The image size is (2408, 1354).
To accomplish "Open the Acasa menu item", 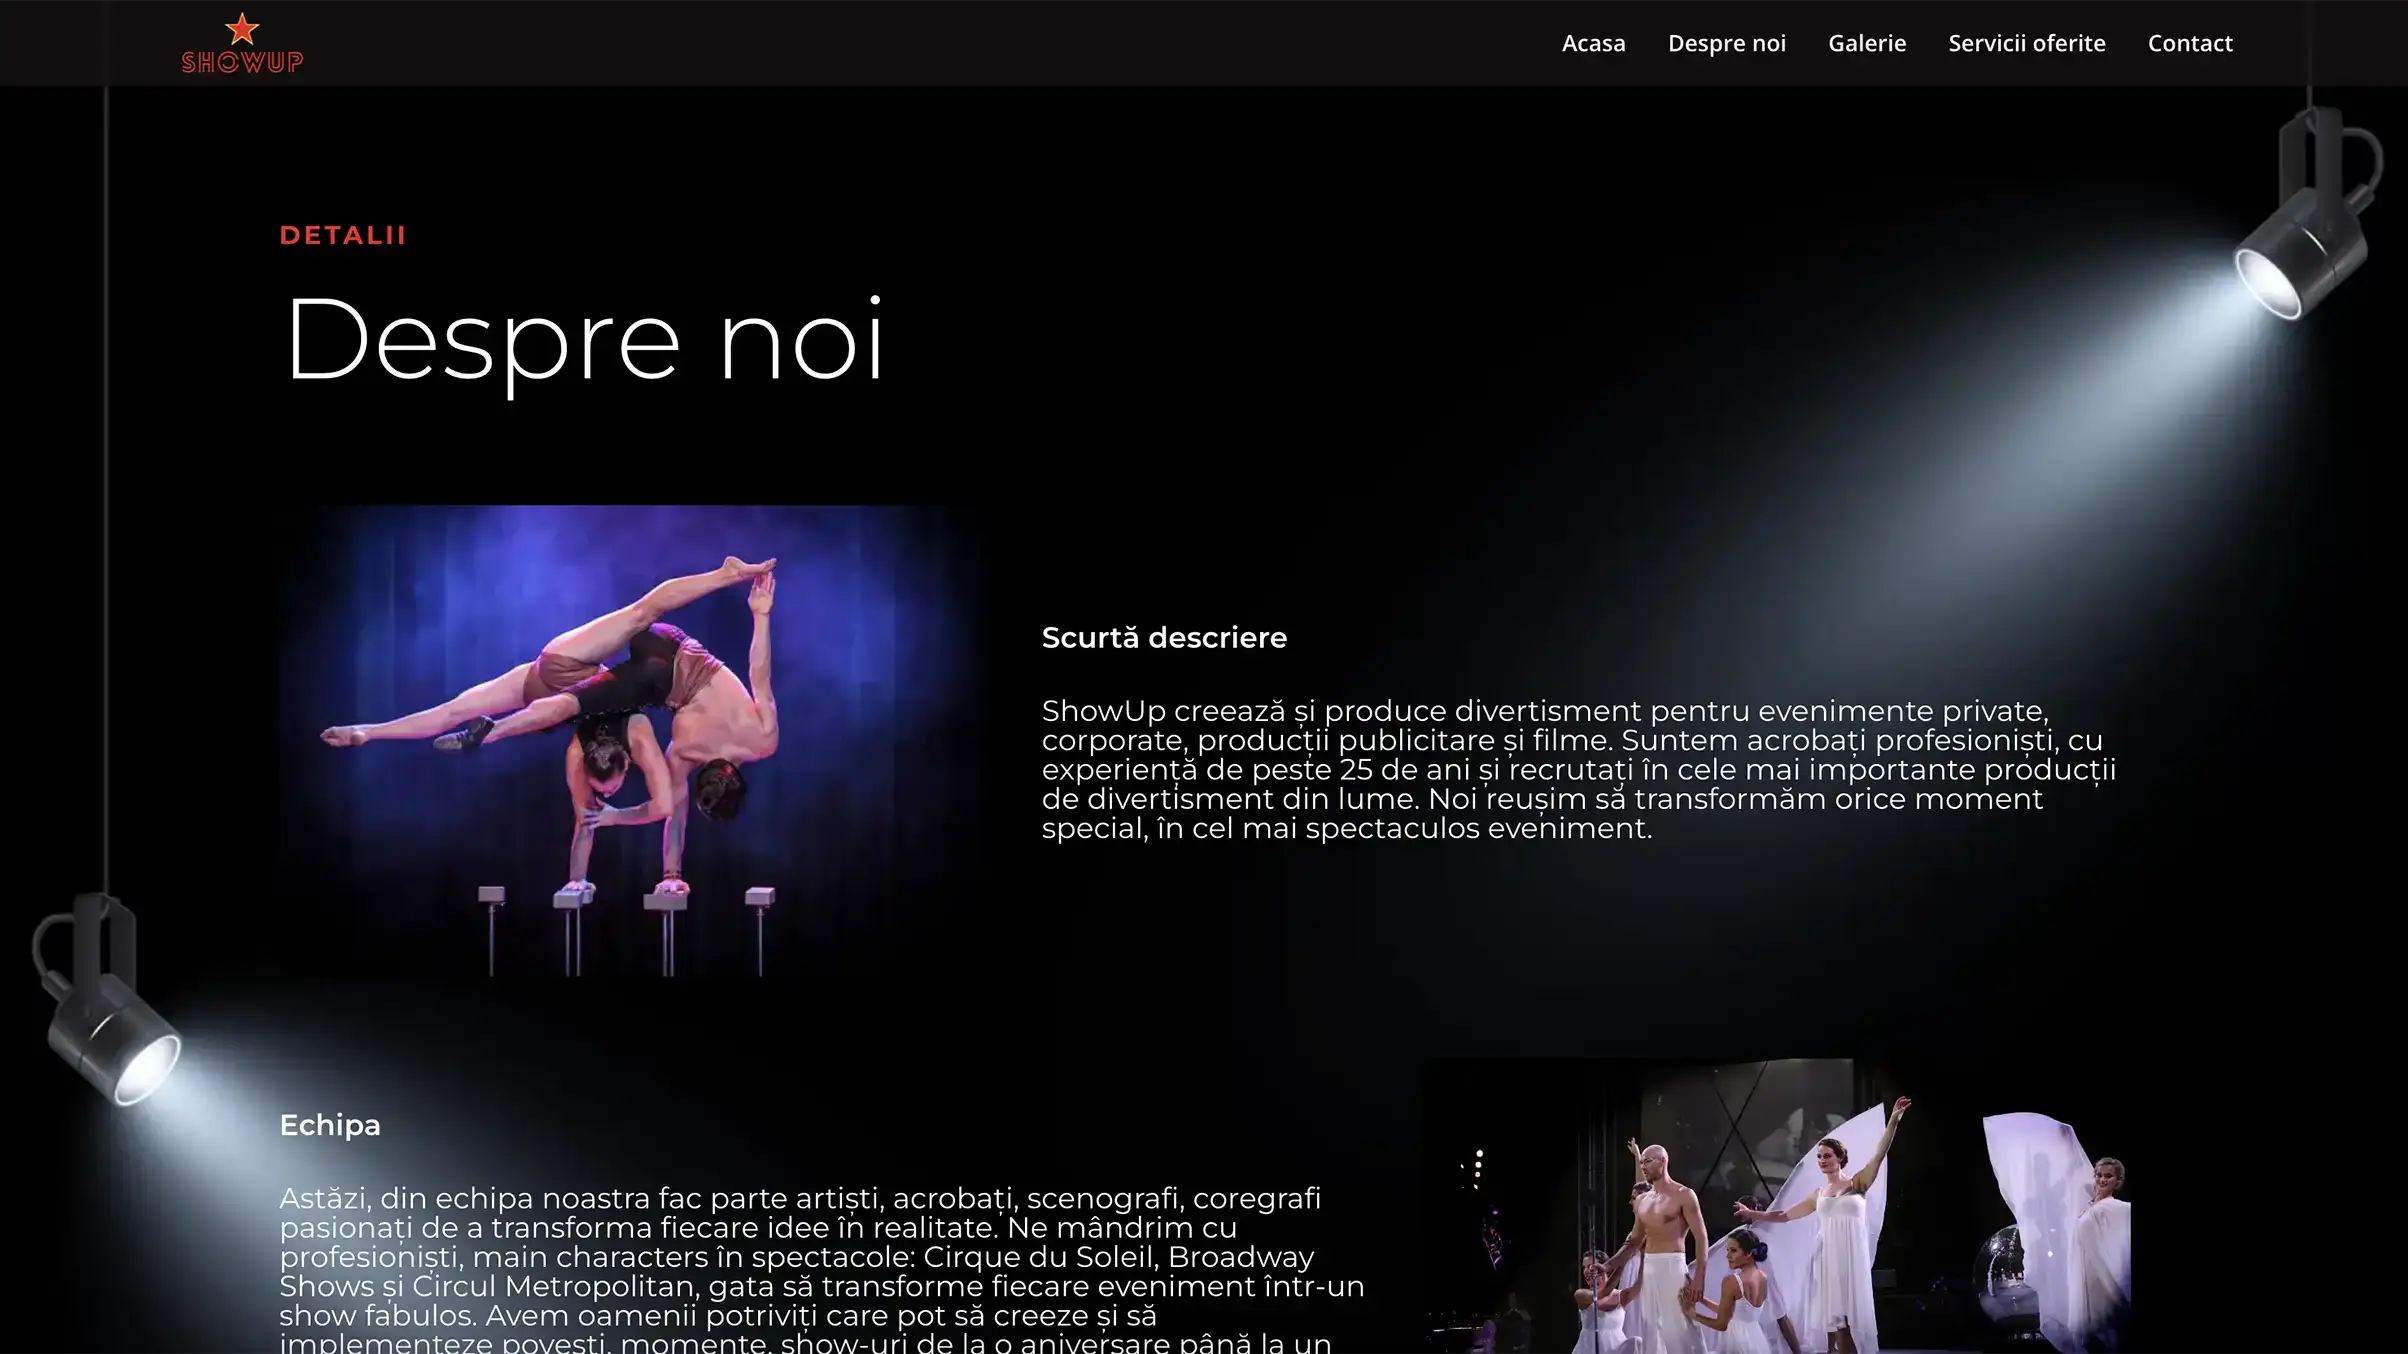I will (x=1593, y=43).
